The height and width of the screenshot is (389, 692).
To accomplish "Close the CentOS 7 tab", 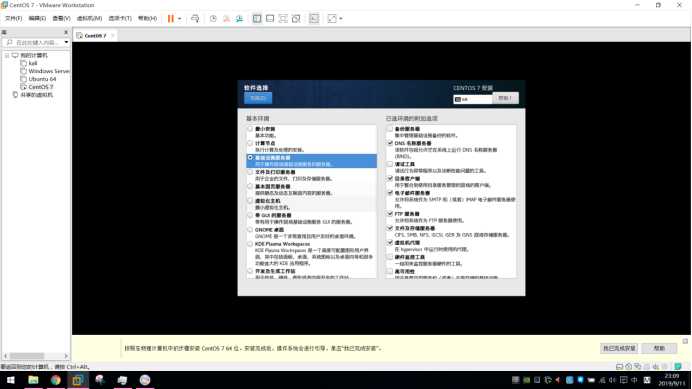I will 113,35.
